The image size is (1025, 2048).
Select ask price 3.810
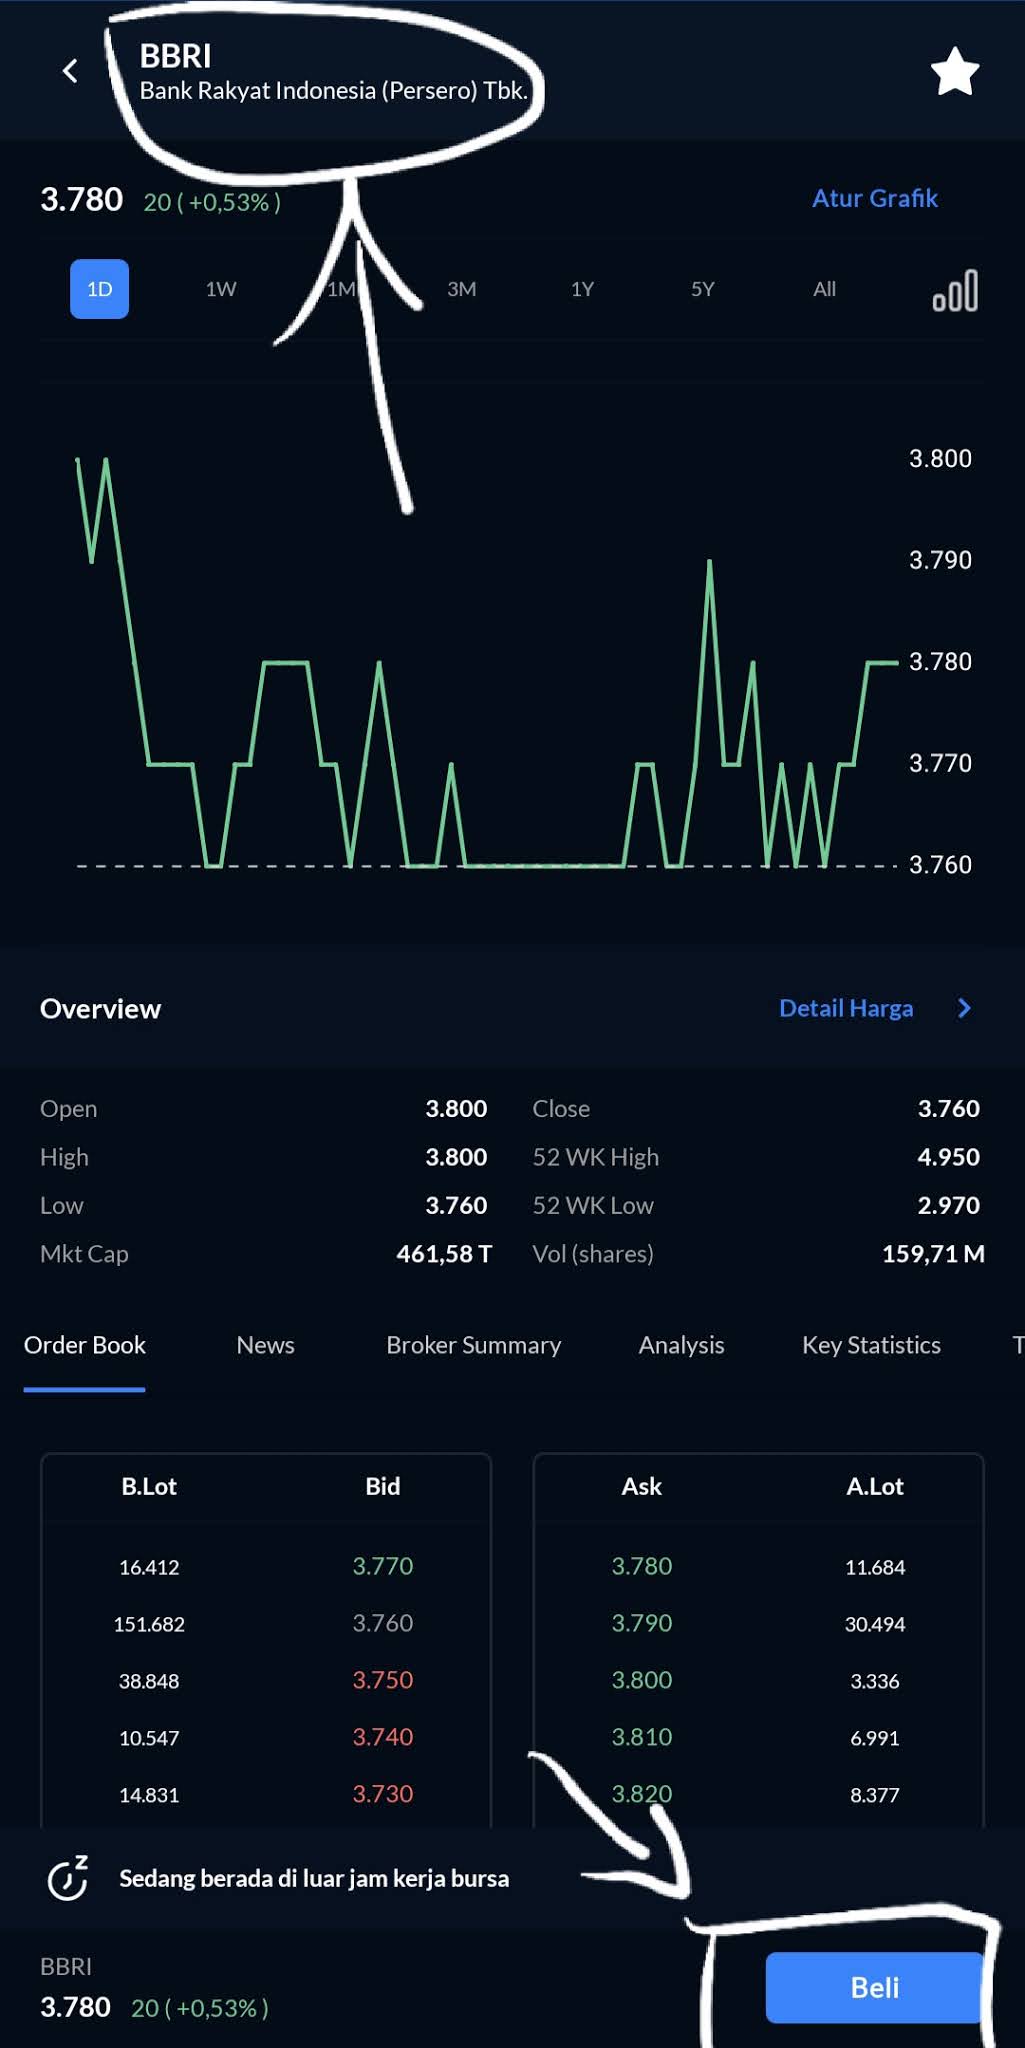pos(642,1737)
